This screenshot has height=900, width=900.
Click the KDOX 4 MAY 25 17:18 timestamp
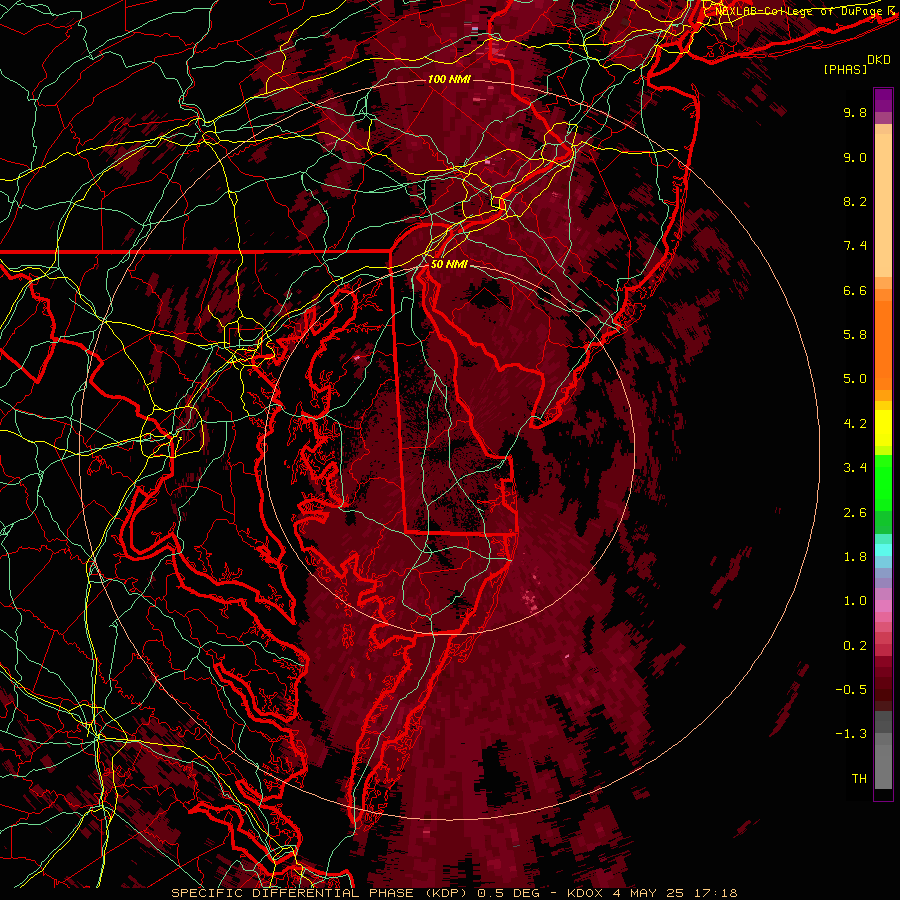[x=652, y=893]
